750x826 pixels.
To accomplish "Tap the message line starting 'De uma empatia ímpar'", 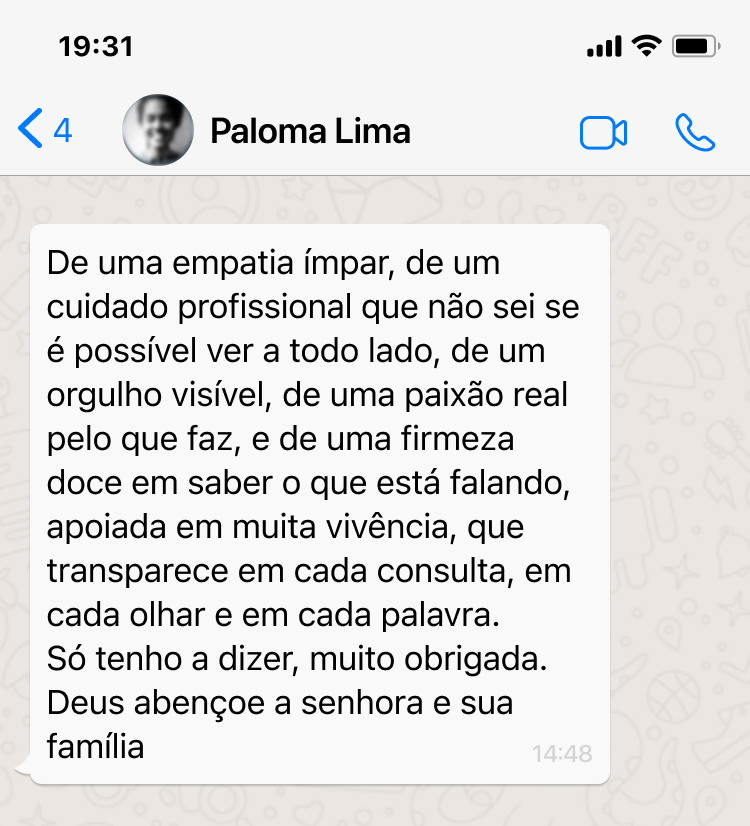I will point(273,262).
